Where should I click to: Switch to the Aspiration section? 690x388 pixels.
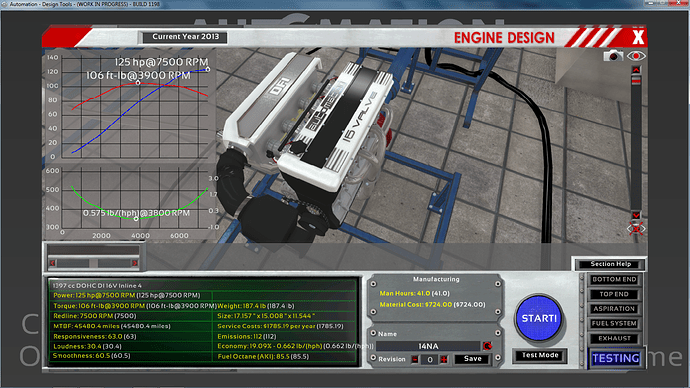614,309
